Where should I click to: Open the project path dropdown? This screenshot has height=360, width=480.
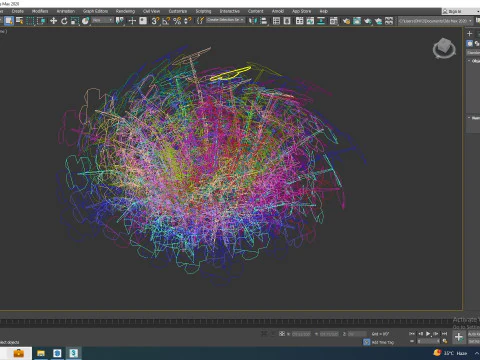436,21
